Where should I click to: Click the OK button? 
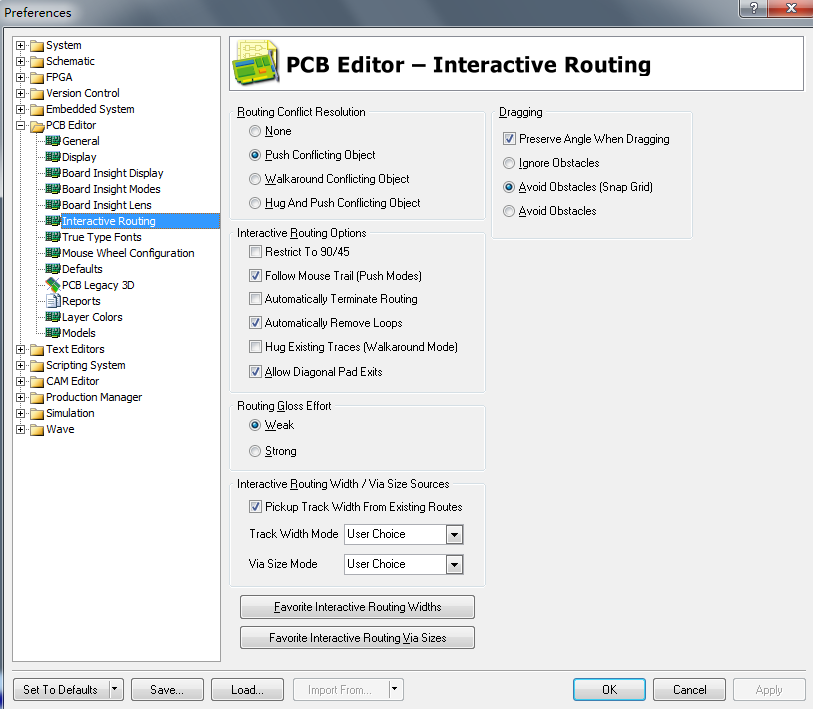click(x=609, y=689)
